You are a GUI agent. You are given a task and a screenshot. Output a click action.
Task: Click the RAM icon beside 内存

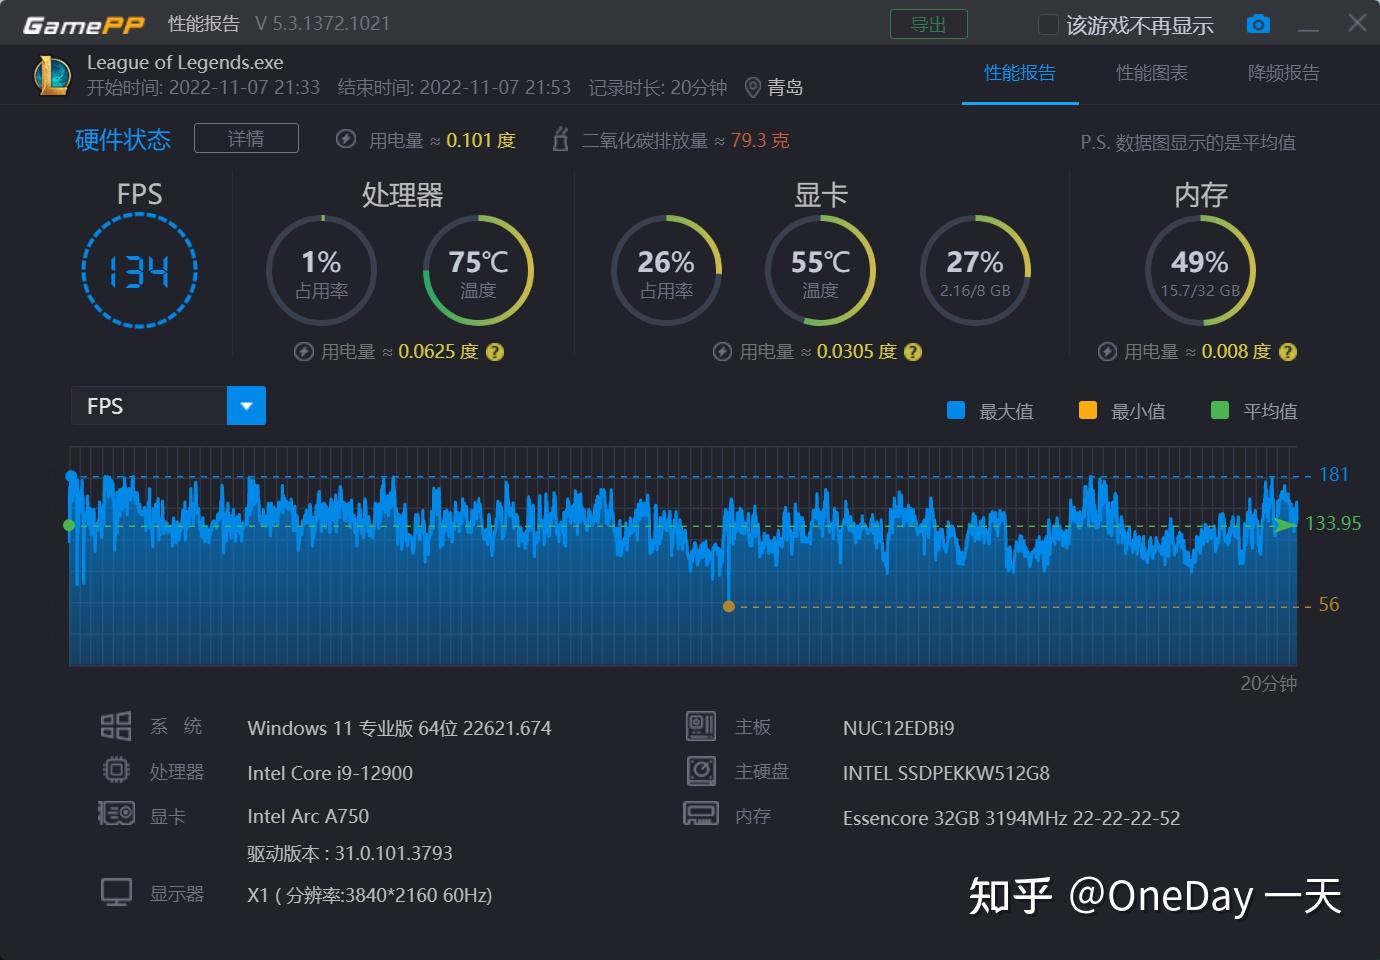(701, 814)
